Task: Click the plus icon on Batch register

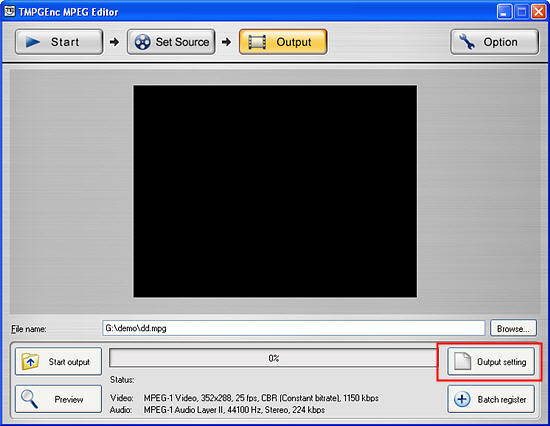Action: click(462, 399)
